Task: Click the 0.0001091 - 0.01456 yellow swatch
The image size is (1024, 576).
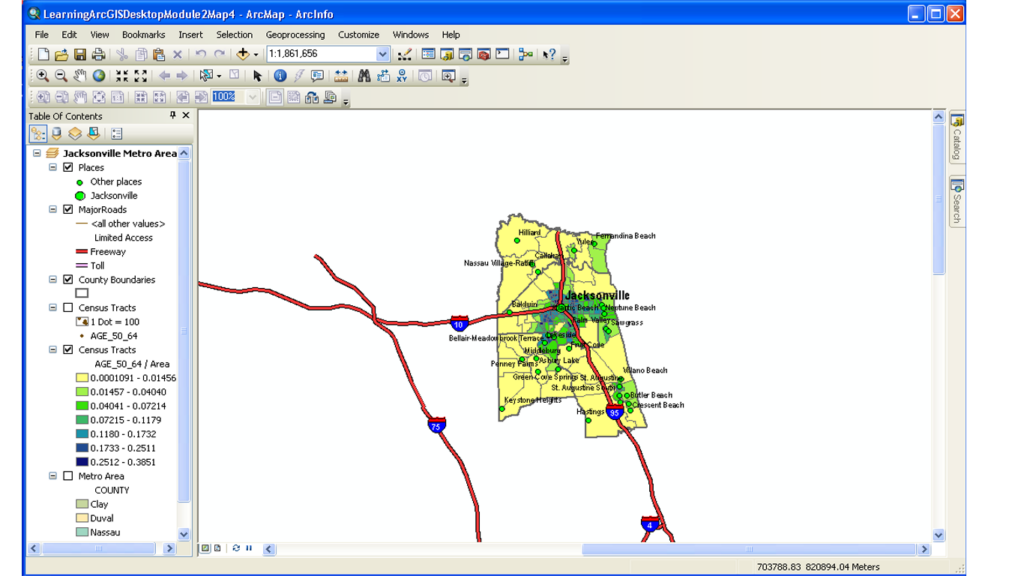Action: point(82,378)
